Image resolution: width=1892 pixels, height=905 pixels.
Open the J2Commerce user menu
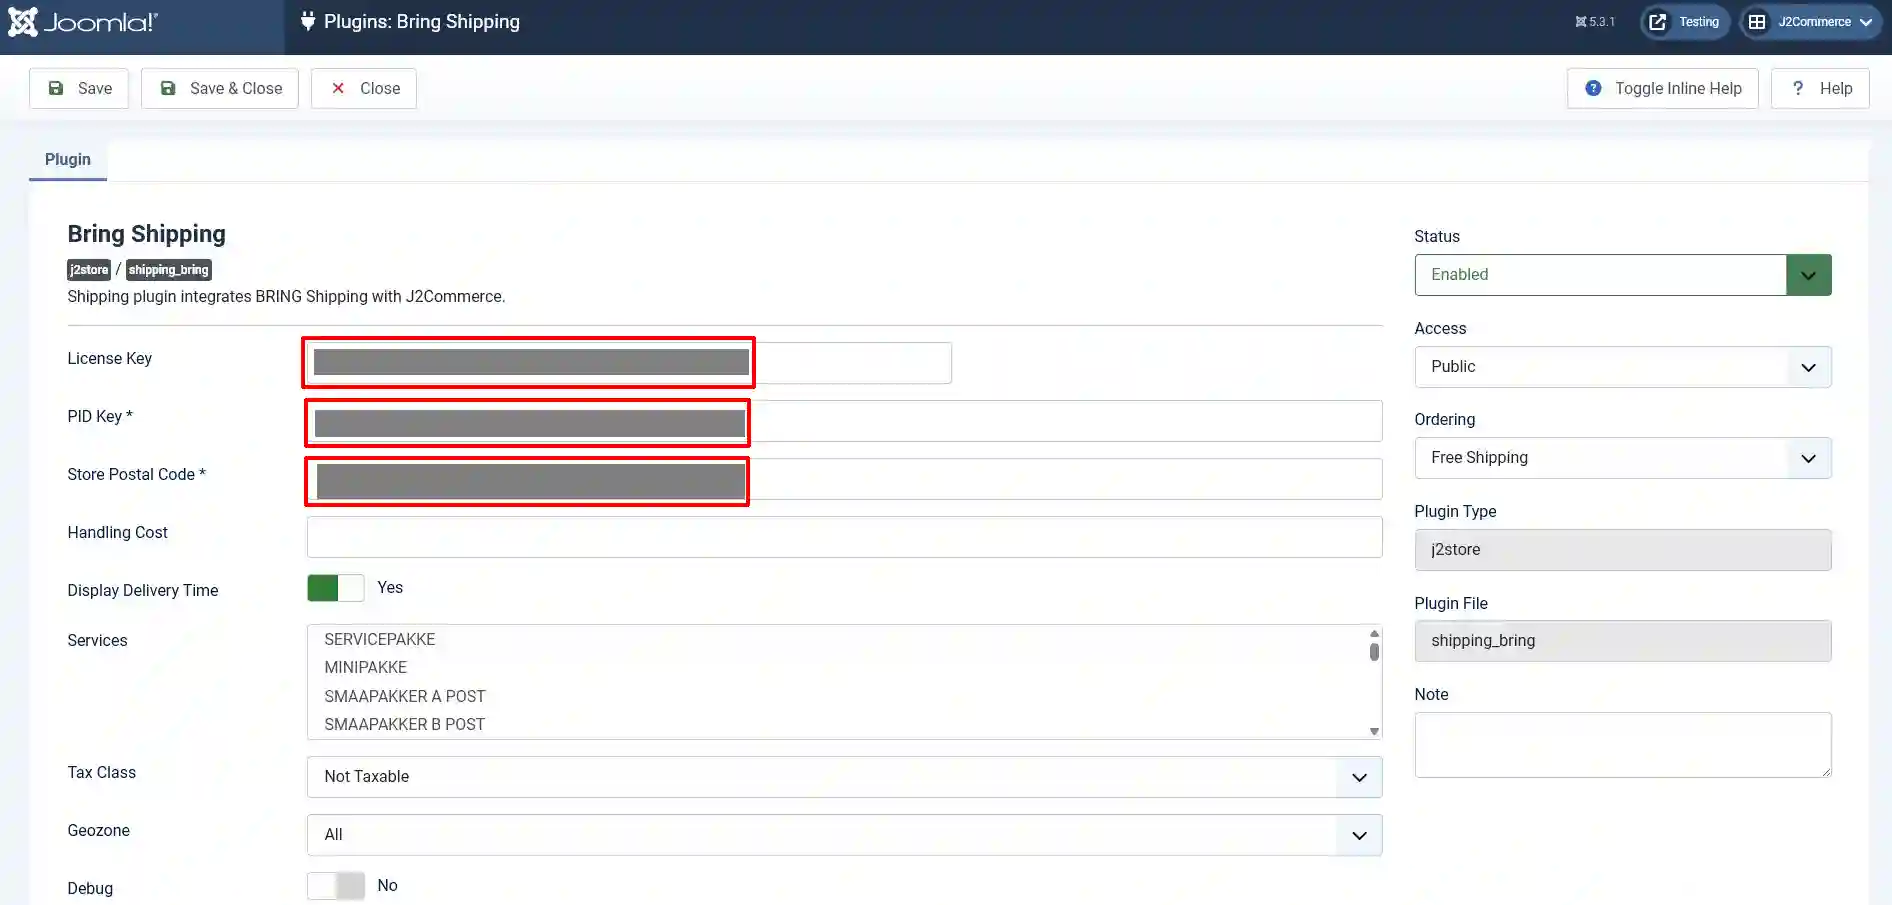click(x=1811, y=22)
